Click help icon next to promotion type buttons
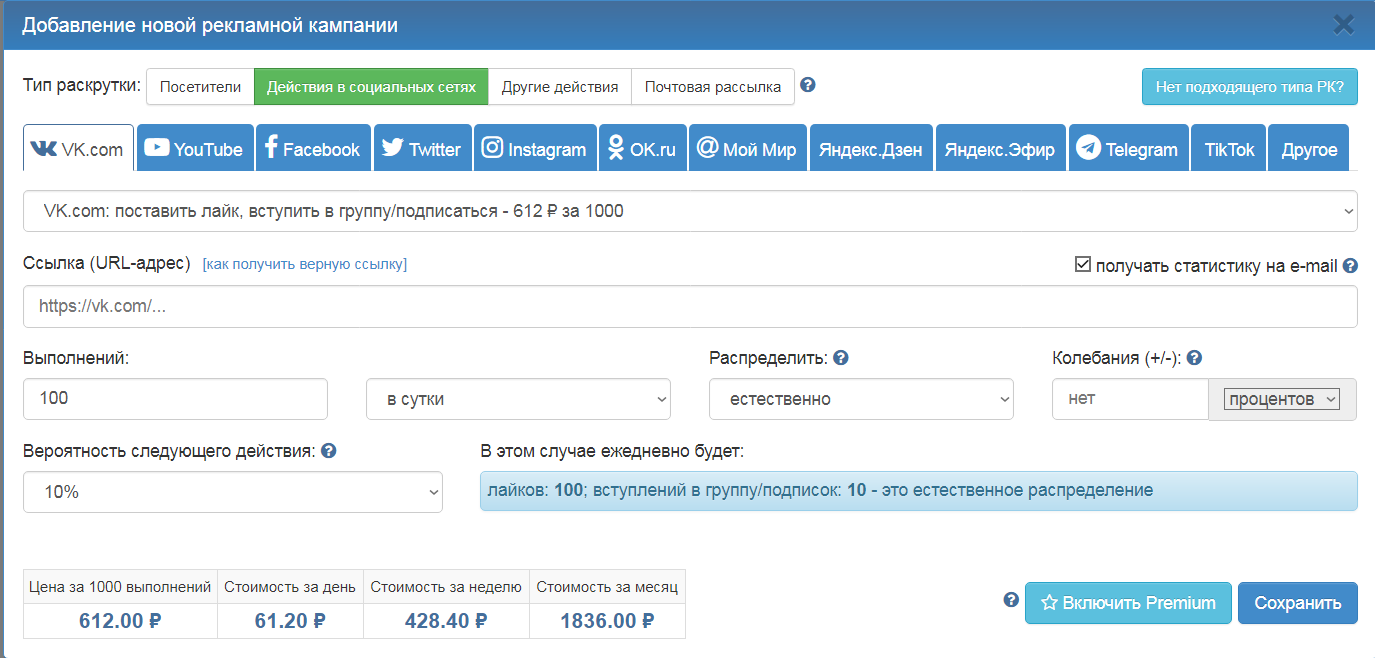This screenshot has width=1375, height=658. 808,85
